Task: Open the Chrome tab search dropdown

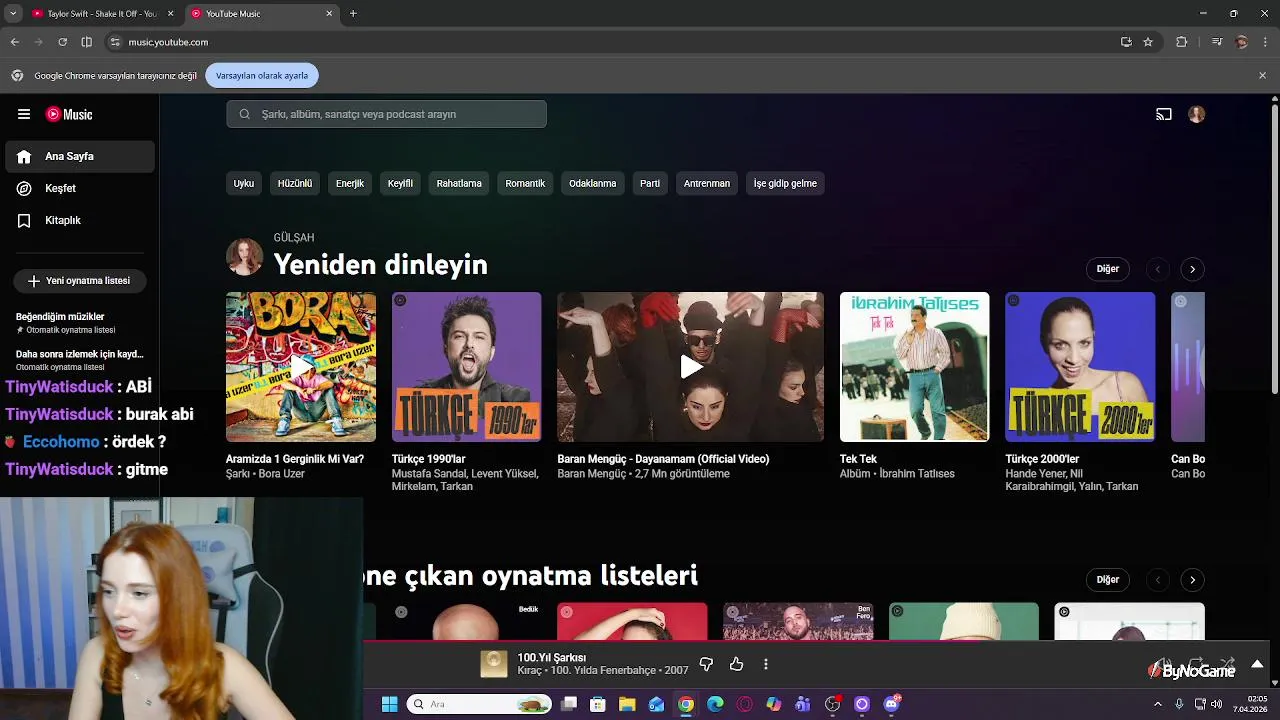Action: coord(12,14)
